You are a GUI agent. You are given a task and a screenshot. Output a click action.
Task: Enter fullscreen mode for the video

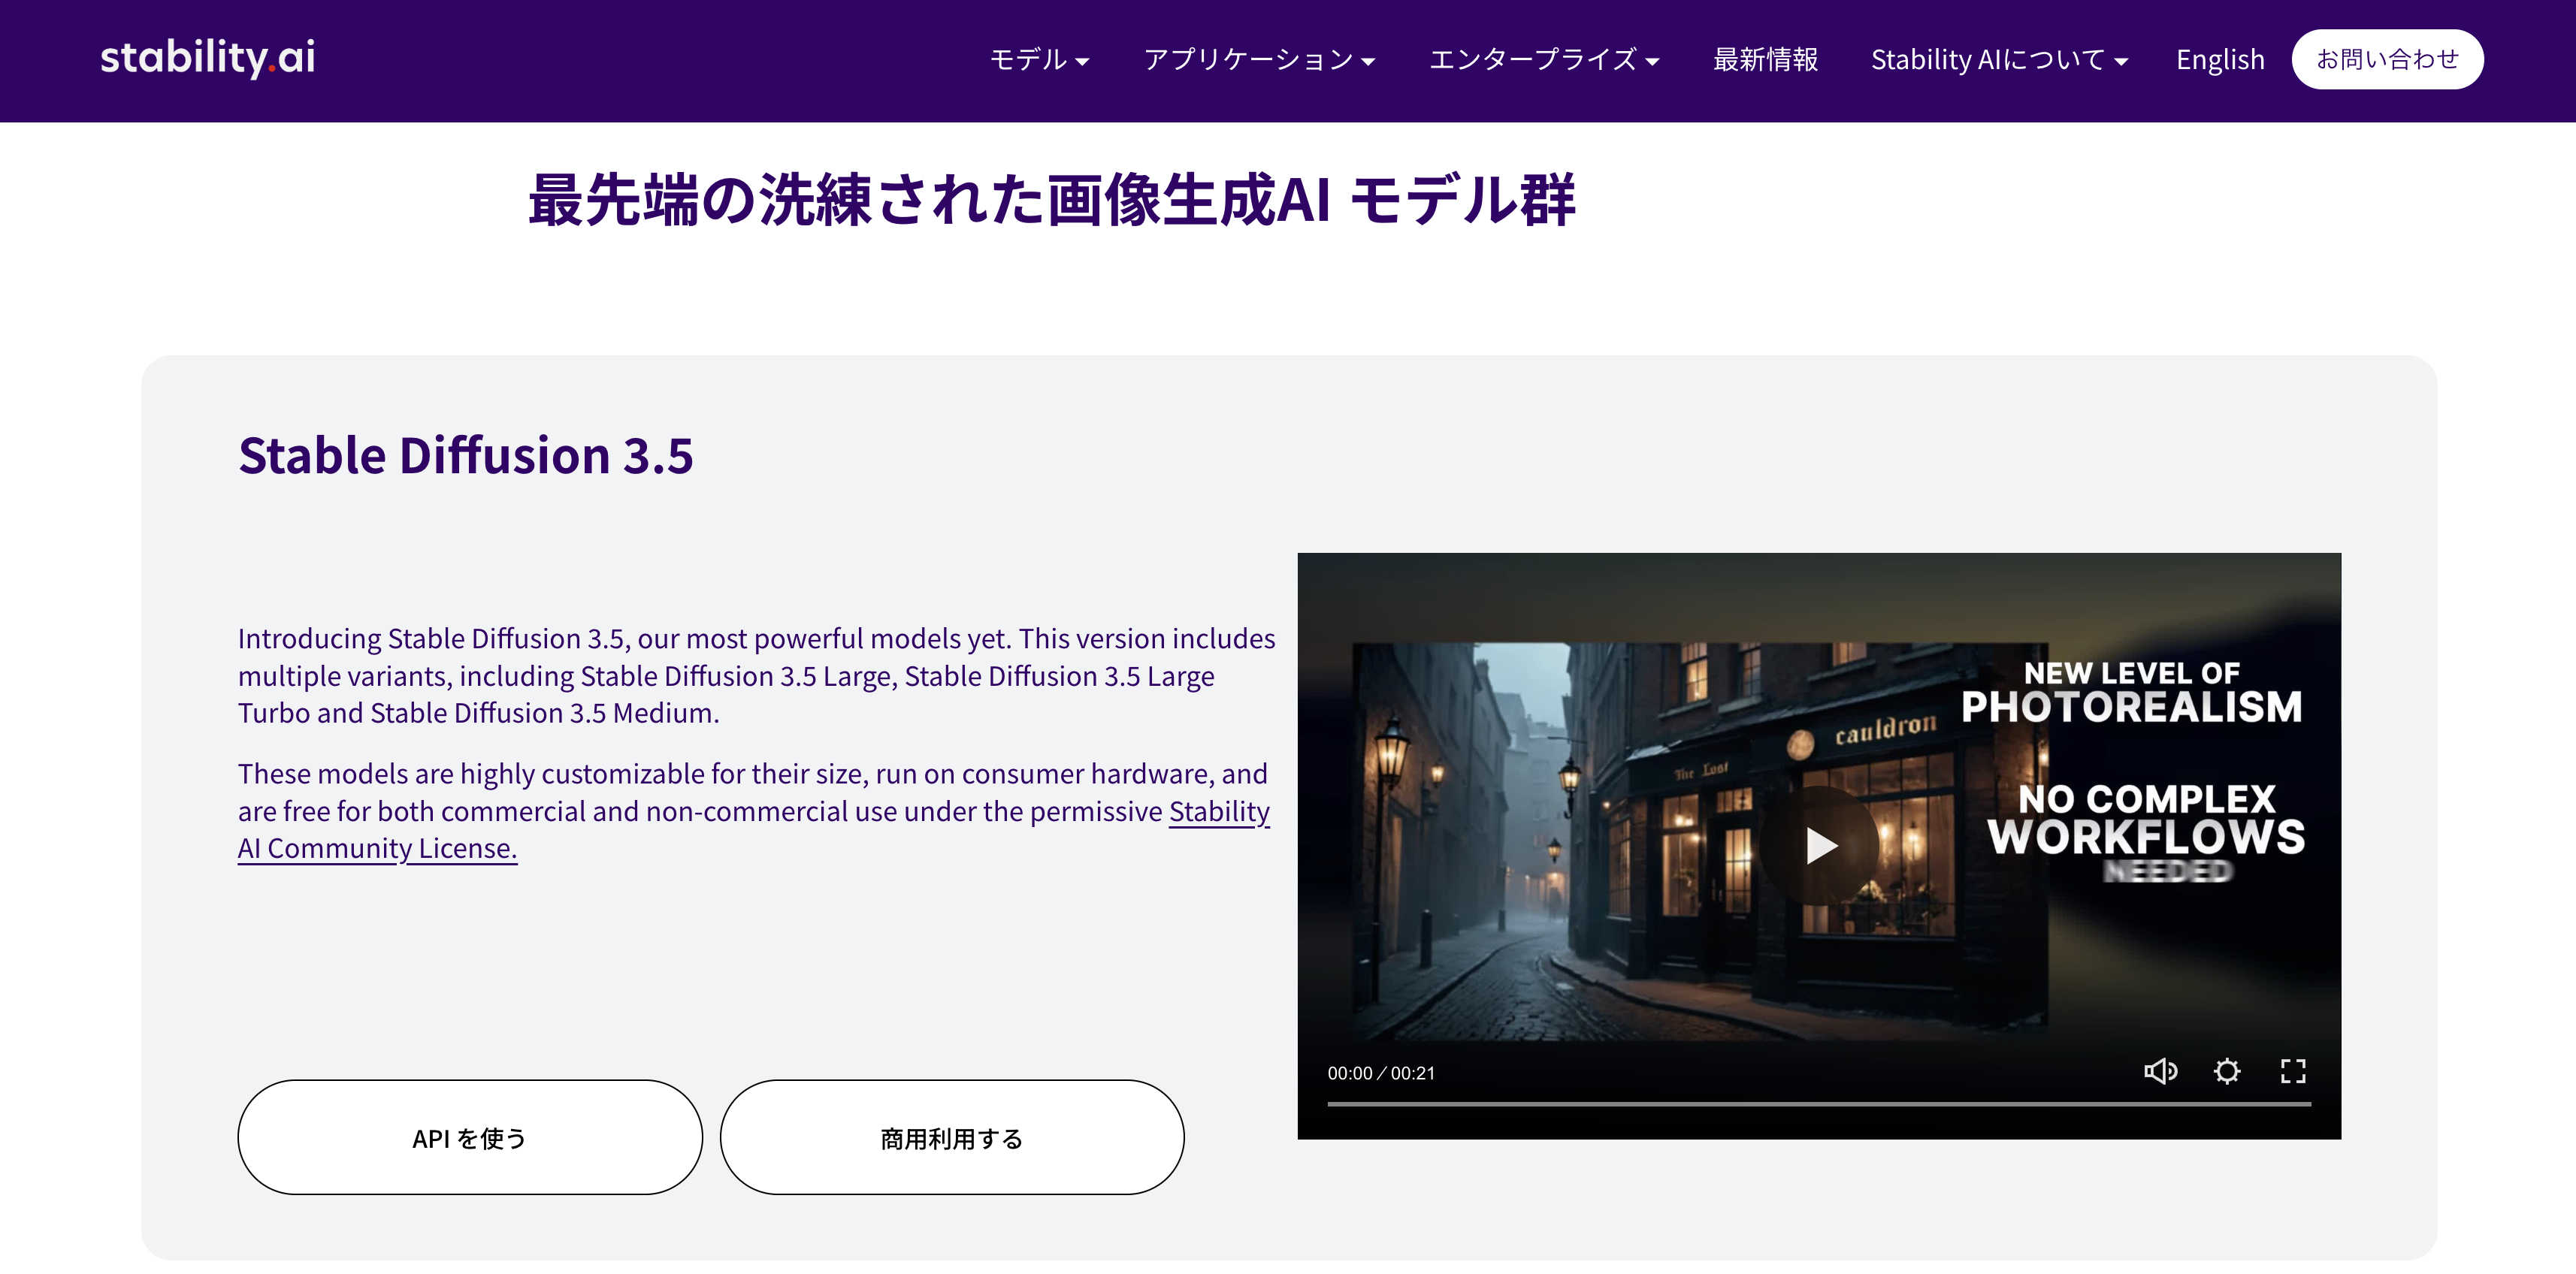(2293, 1071)
